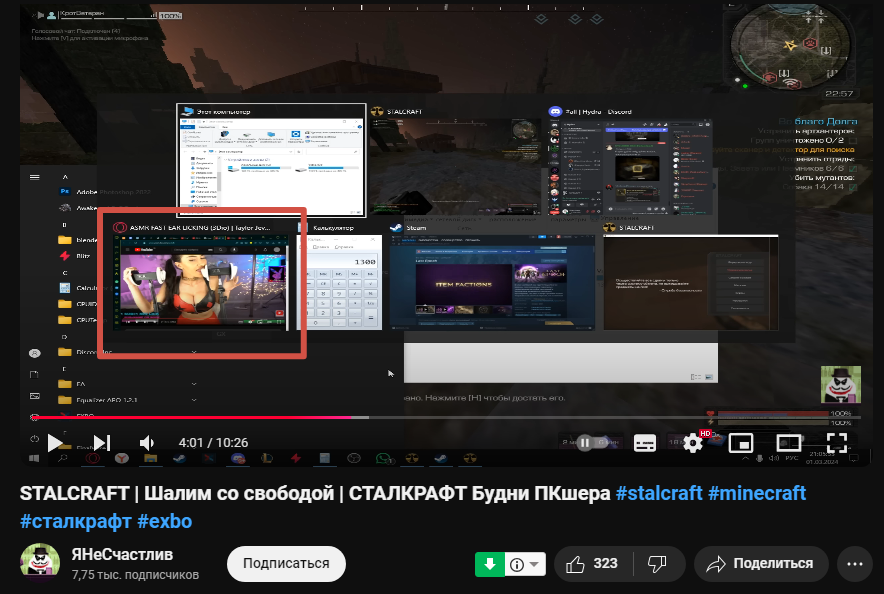Skip to the next video
This screenshot has width=884, height=594.
tap(101, 443)
